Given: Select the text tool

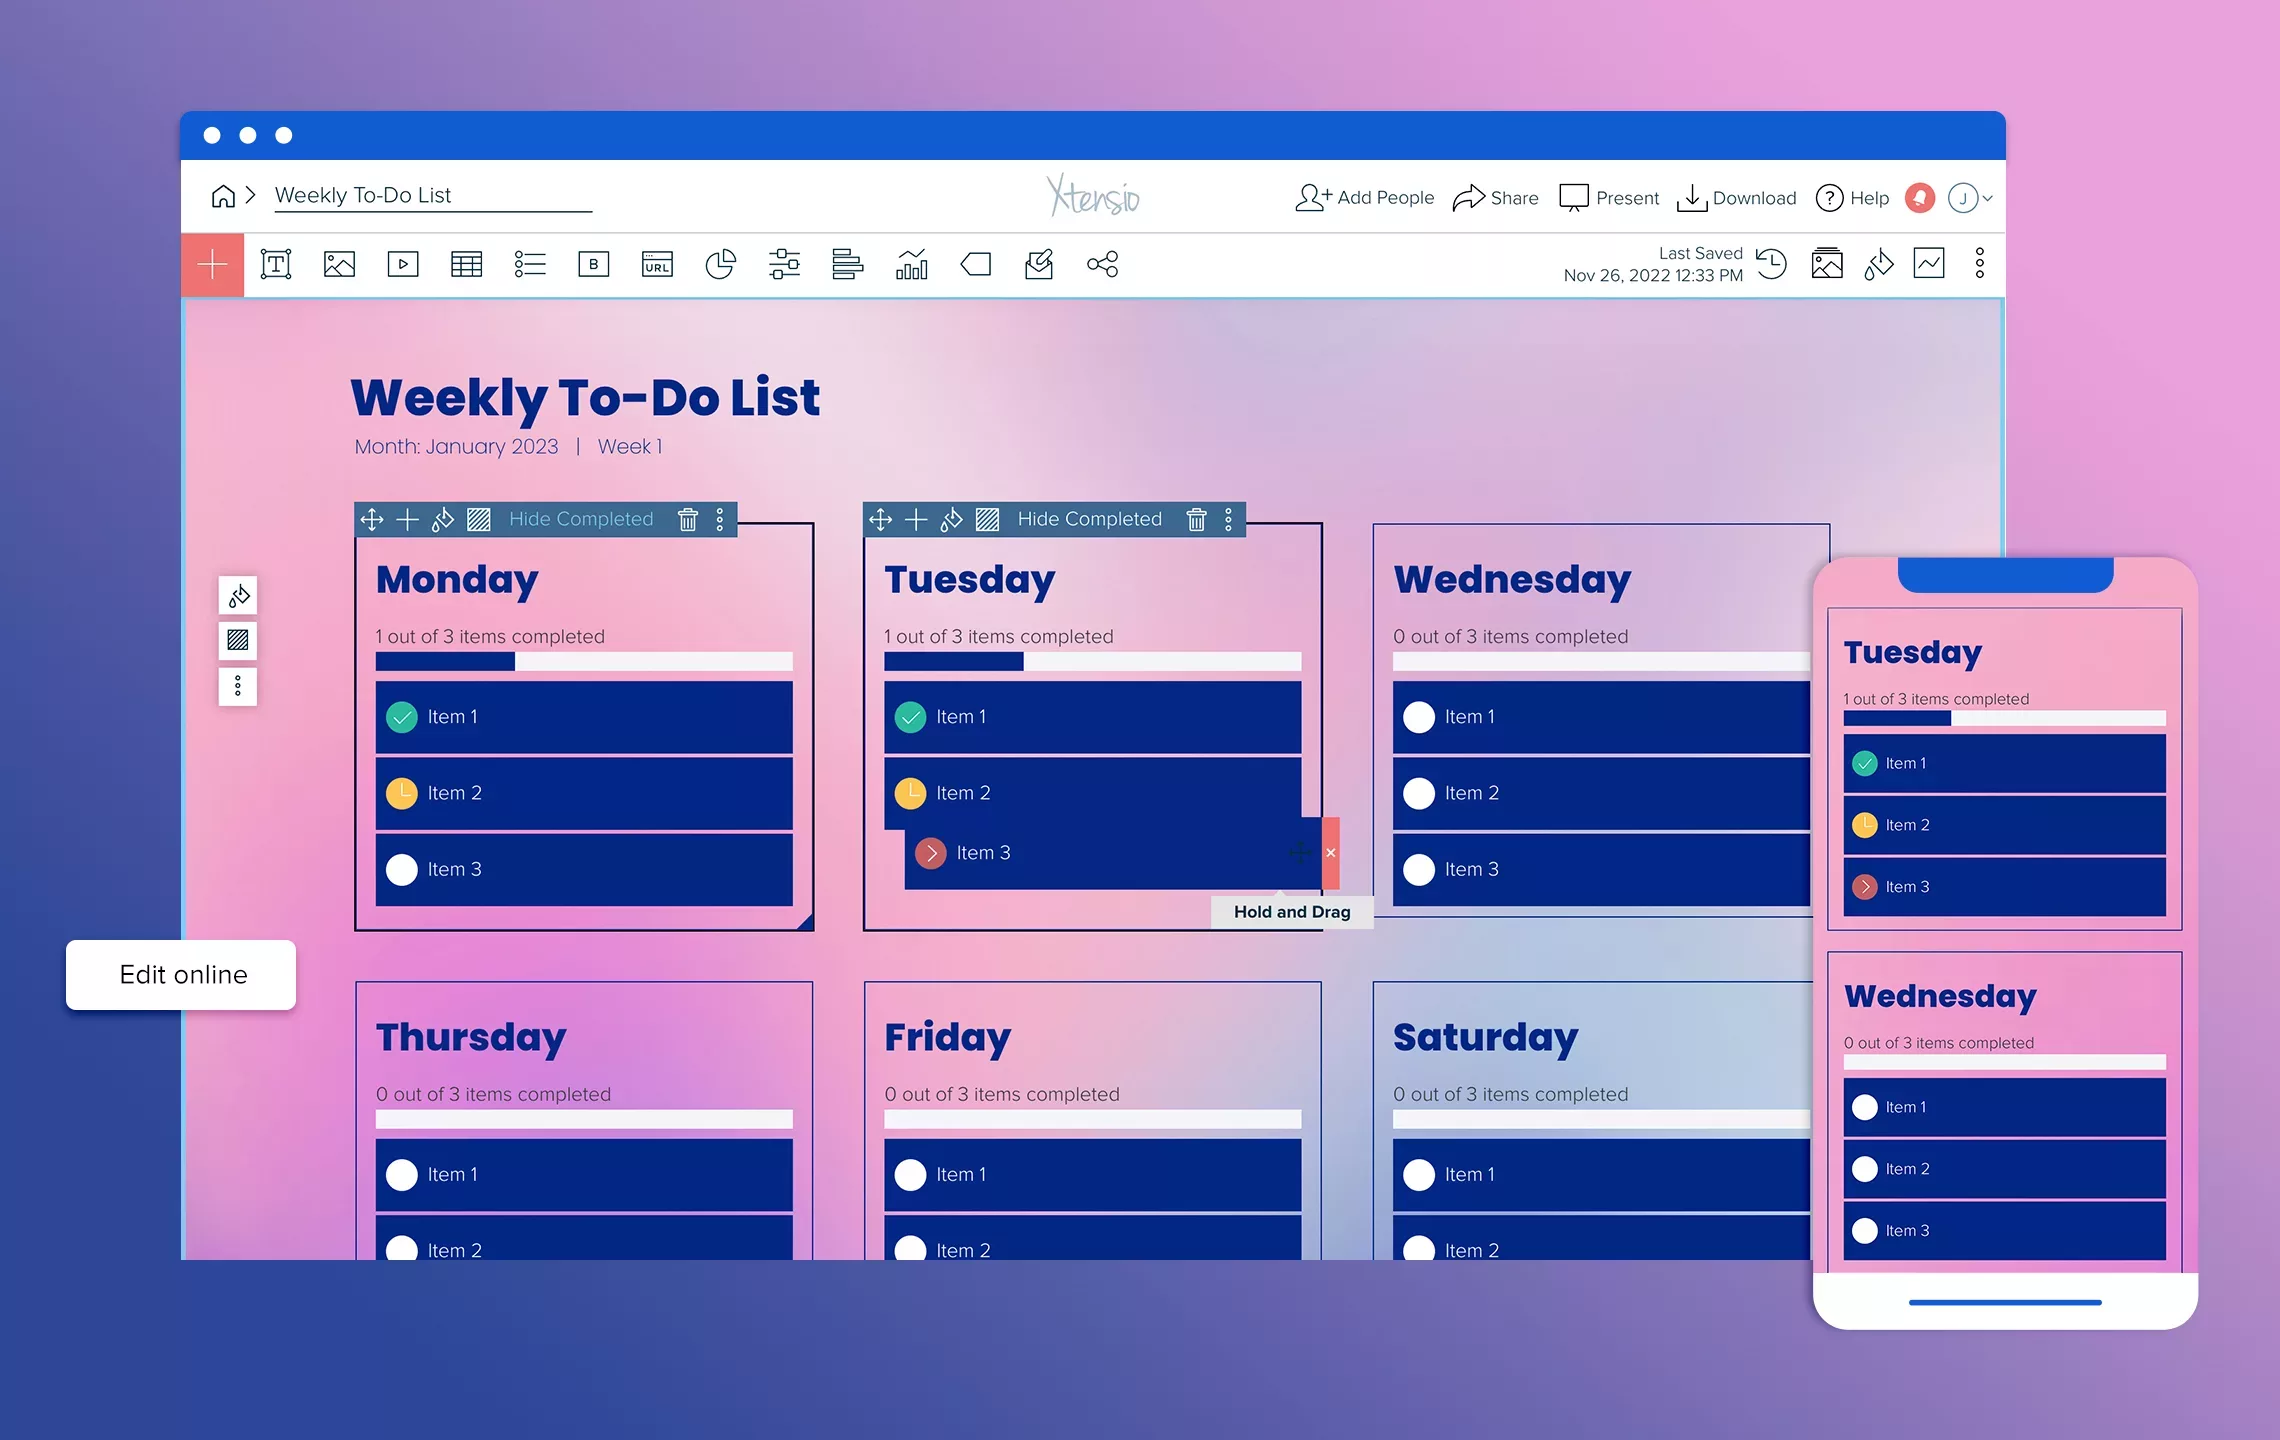Looking at the screenshot, I should [x=276, y=264].
